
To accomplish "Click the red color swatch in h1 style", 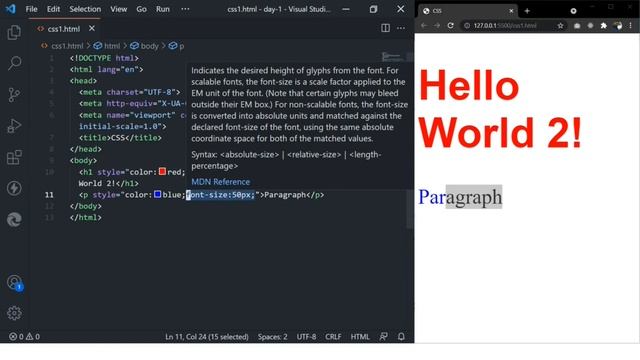I will 162,171.
